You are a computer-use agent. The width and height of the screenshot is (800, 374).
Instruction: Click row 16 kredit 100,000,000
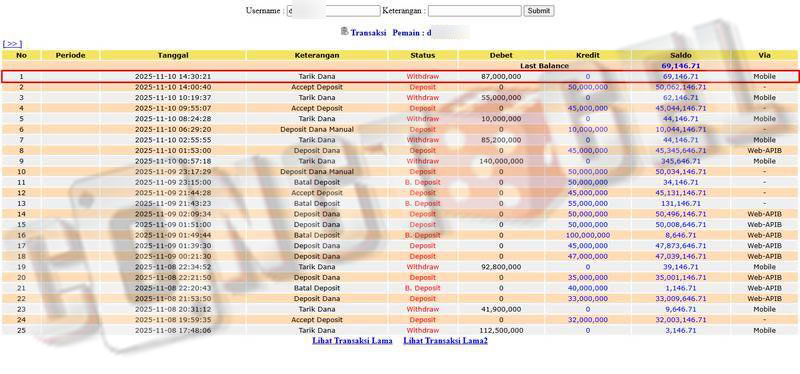point(588,235)
